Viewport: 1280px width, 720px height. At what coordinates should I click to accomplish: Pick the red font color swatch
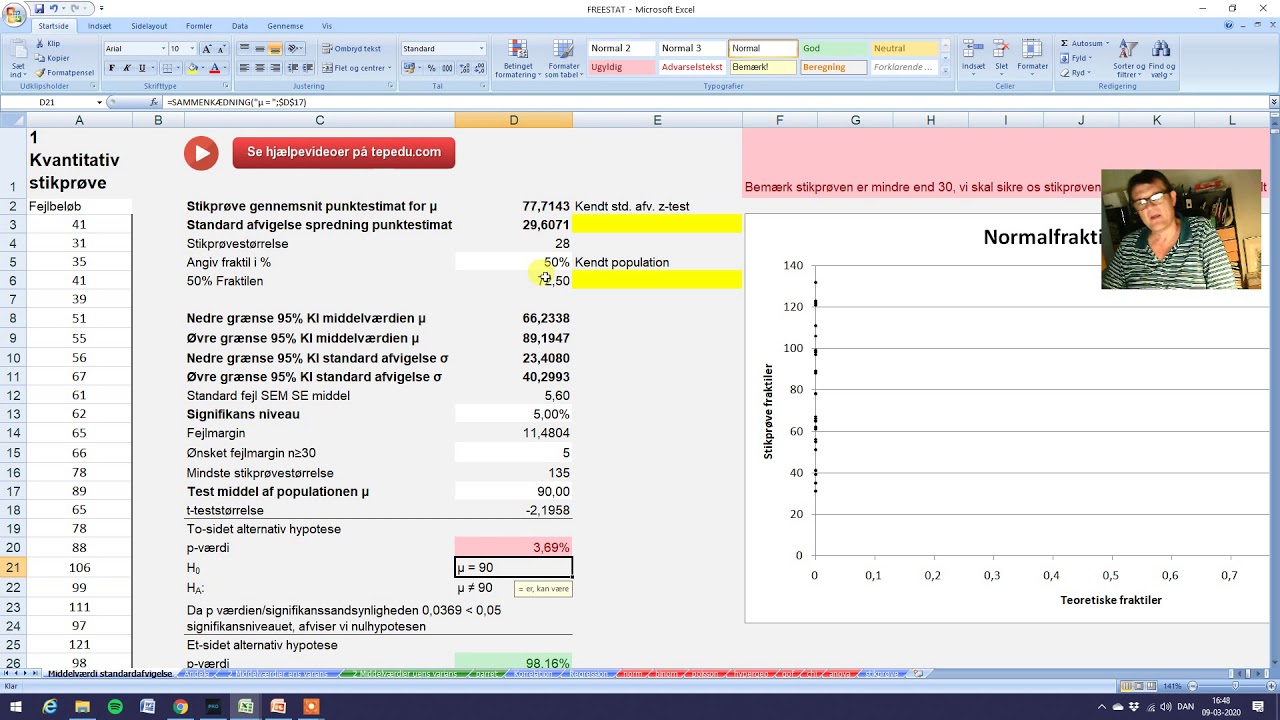click(214, 68)
